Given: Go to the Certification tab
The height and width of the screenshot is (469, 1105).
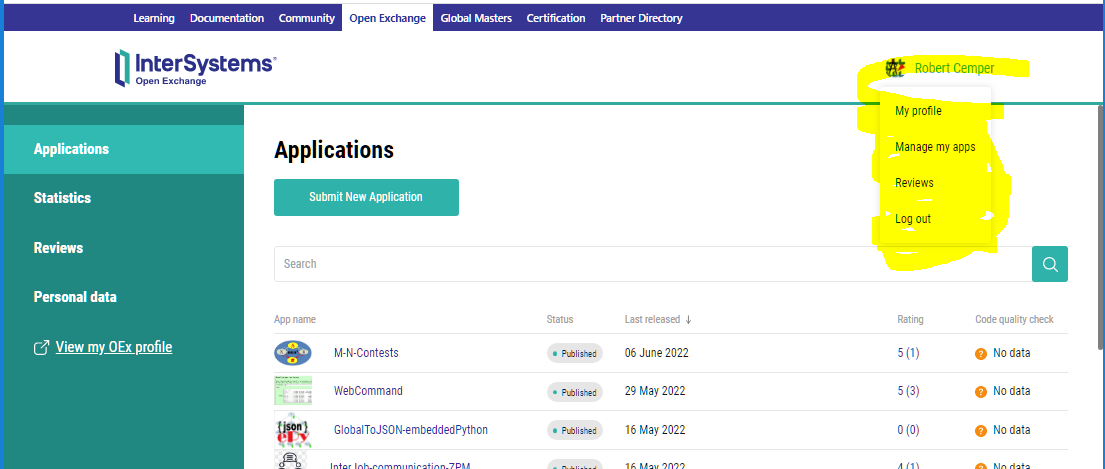Looking at the screenshot, I should (556, 18).
